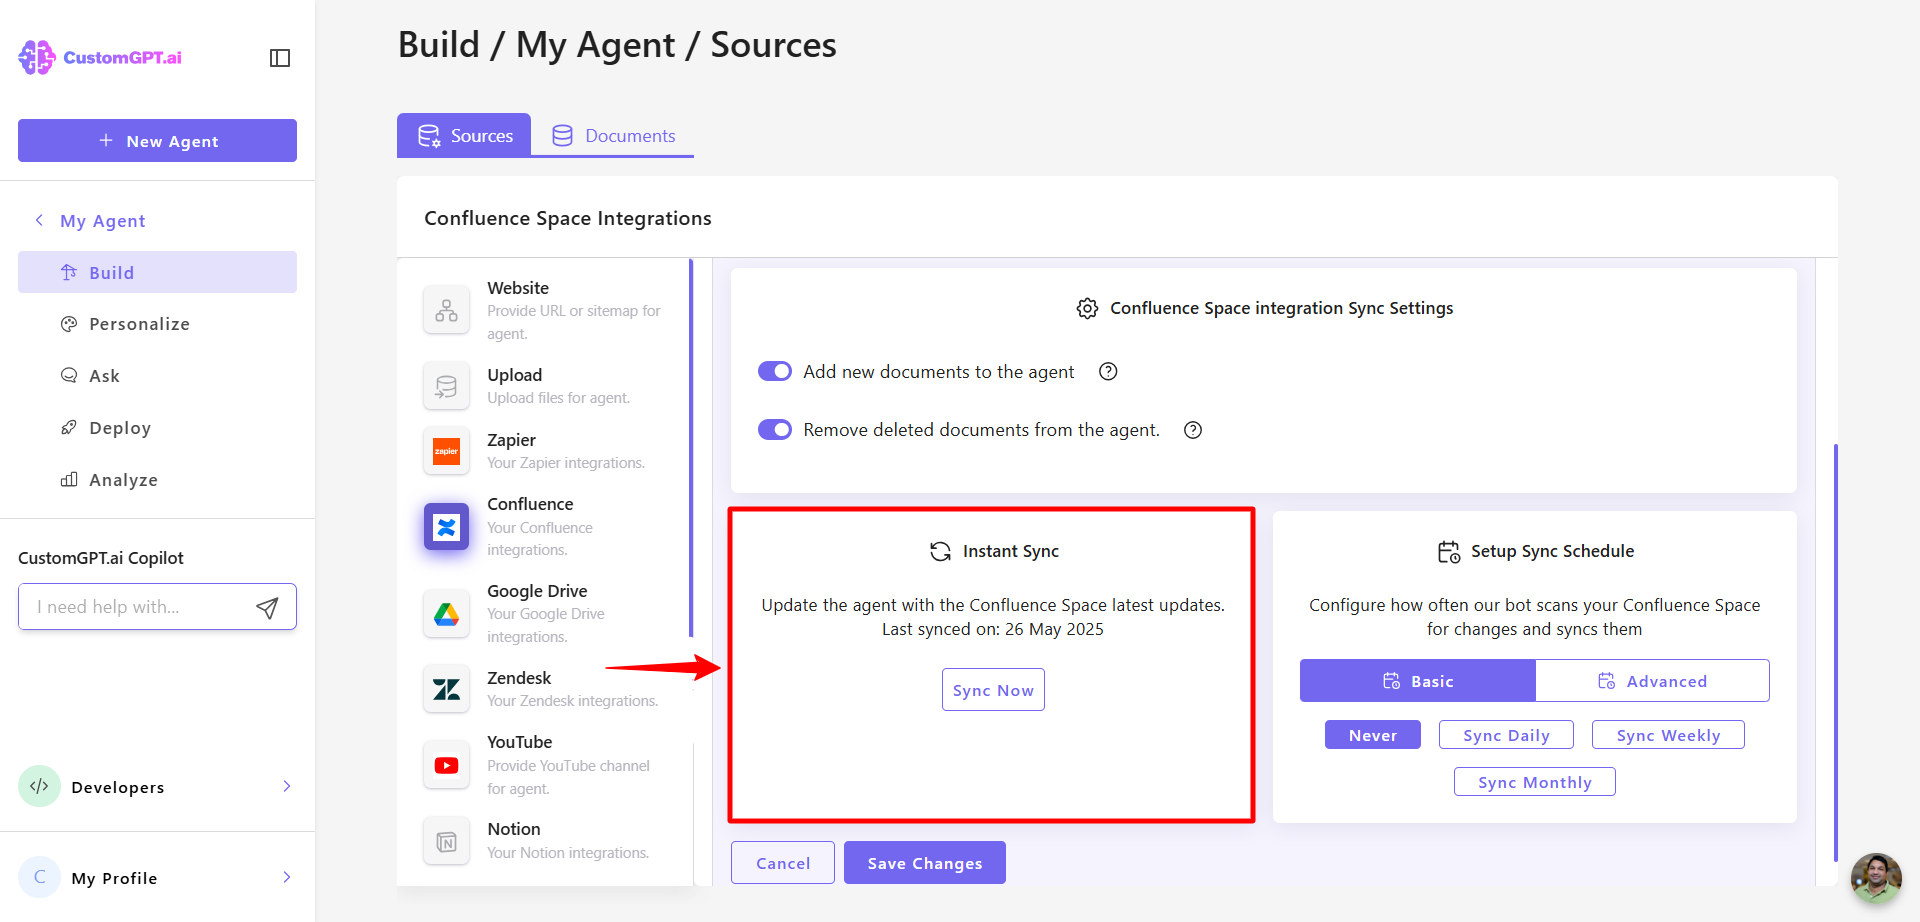Image resolution: width=1920 pixels, height=922 pixels.
Task: Open the support chat avatar
Action: tap(1876, 878)
